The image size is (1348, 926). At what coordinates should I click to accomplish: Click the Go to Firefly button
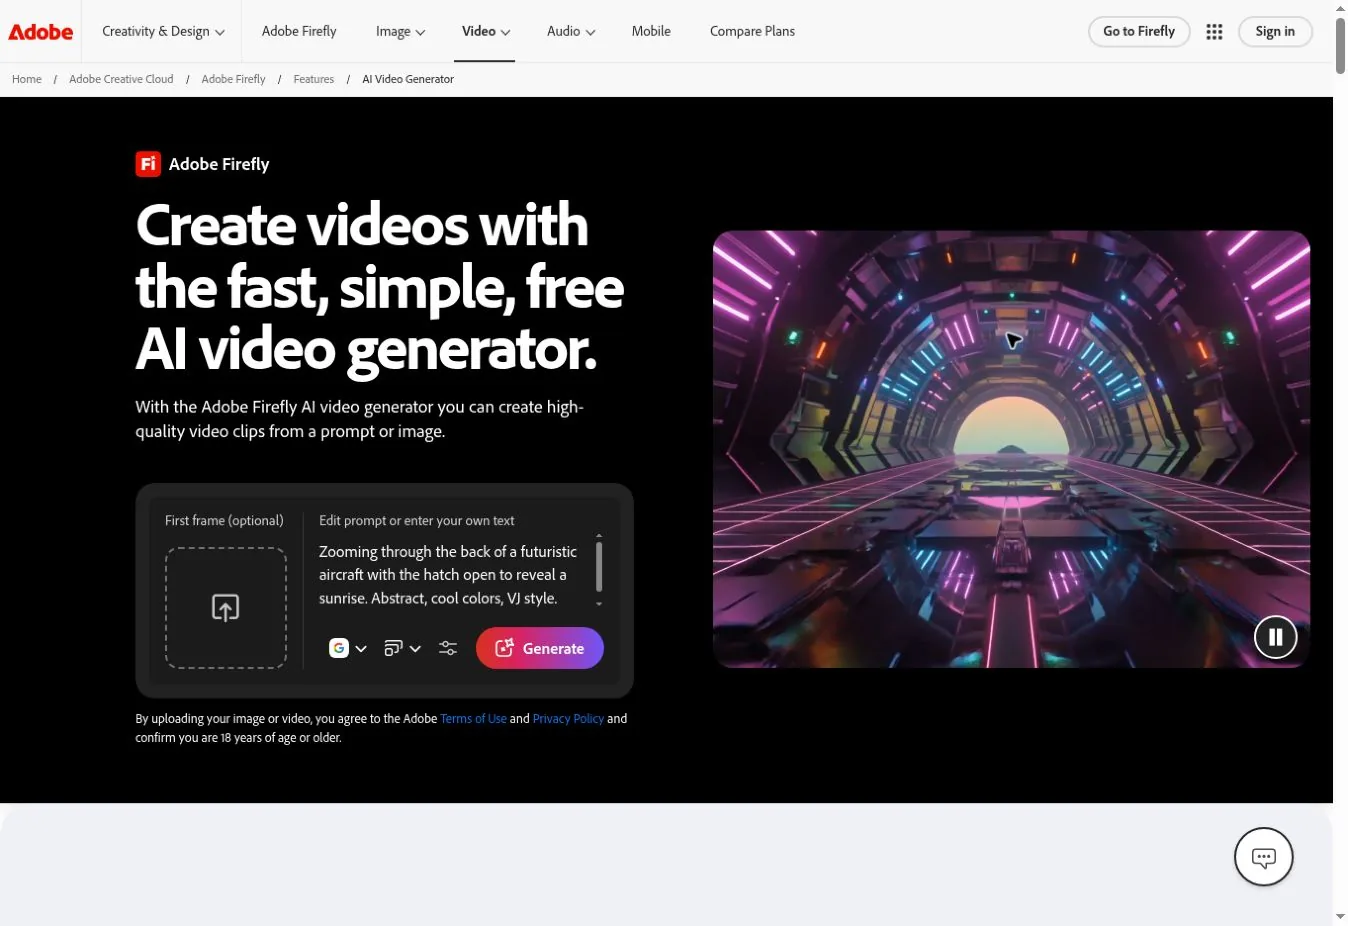(1139, 31)
